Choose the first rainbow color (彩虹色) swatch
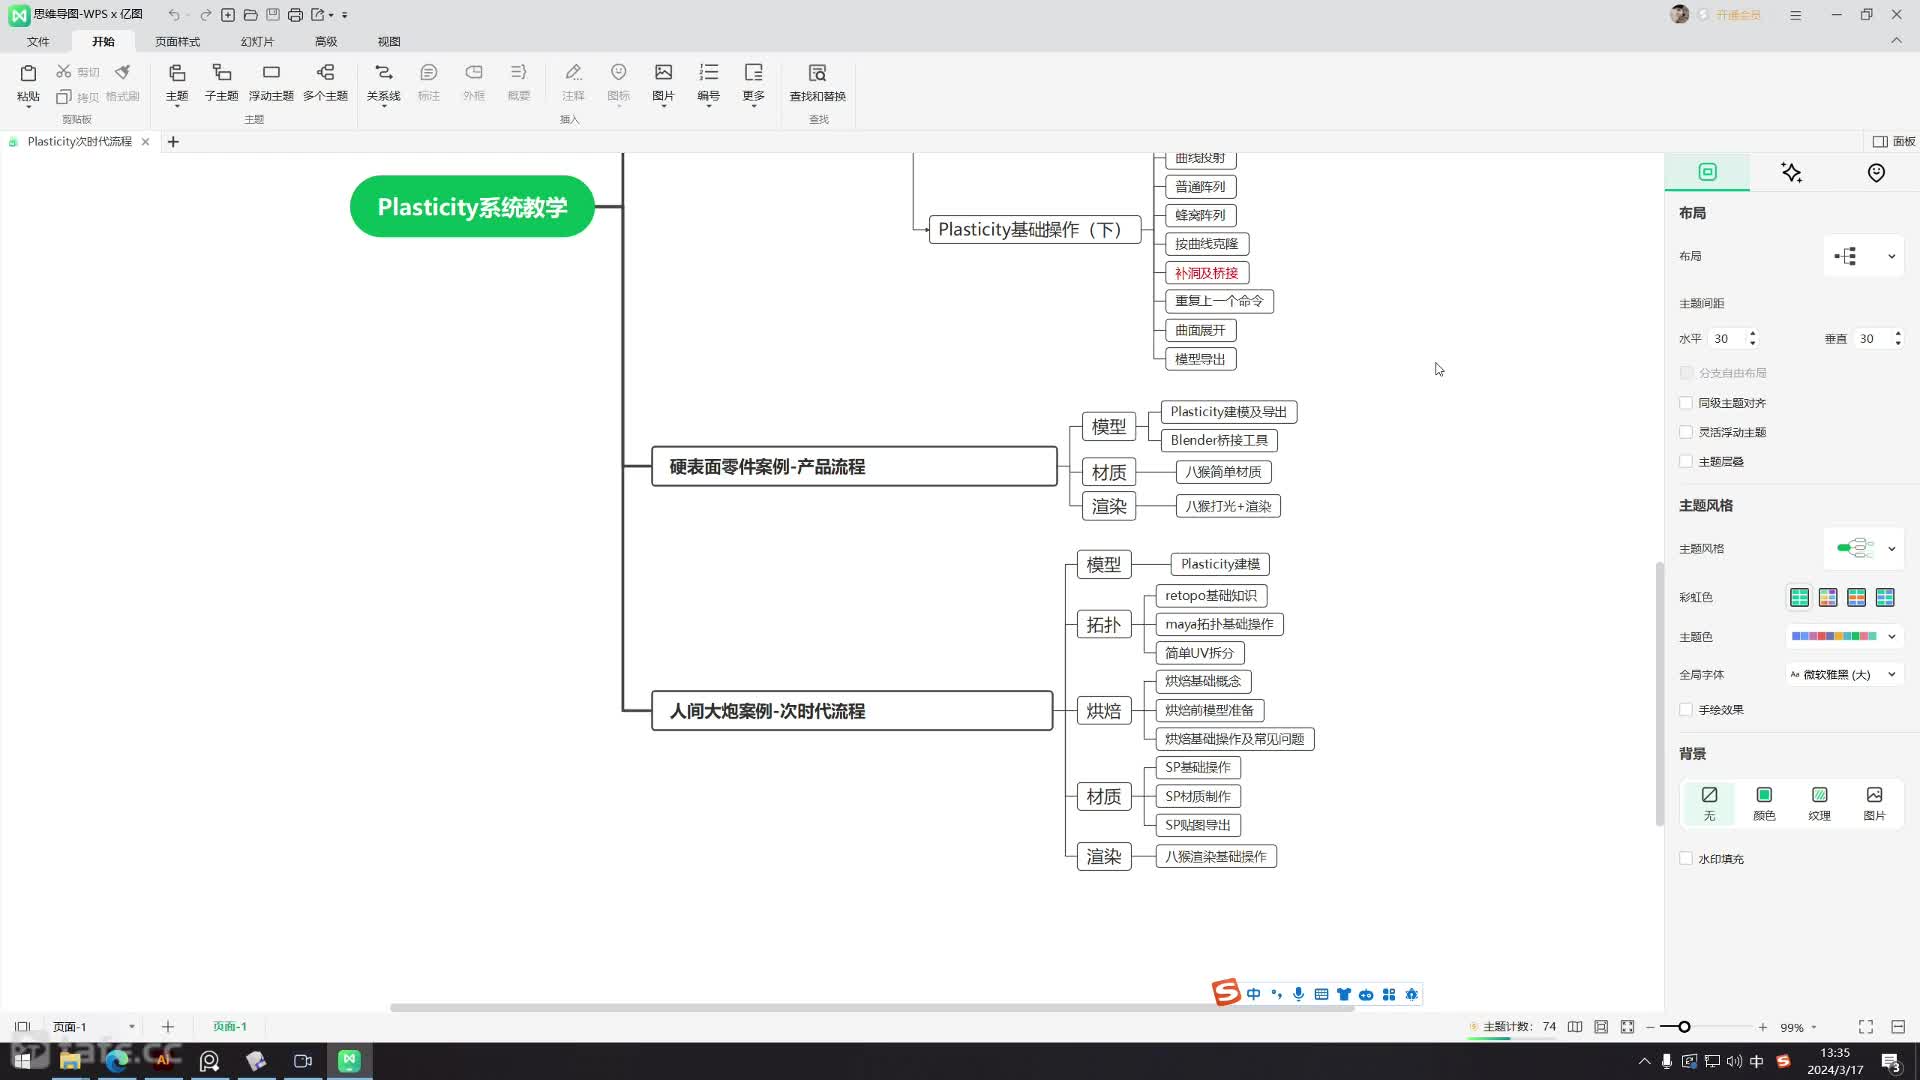Viewport: 1920px width, 1080px height. pyautogui.click(x=1799, y=597)
